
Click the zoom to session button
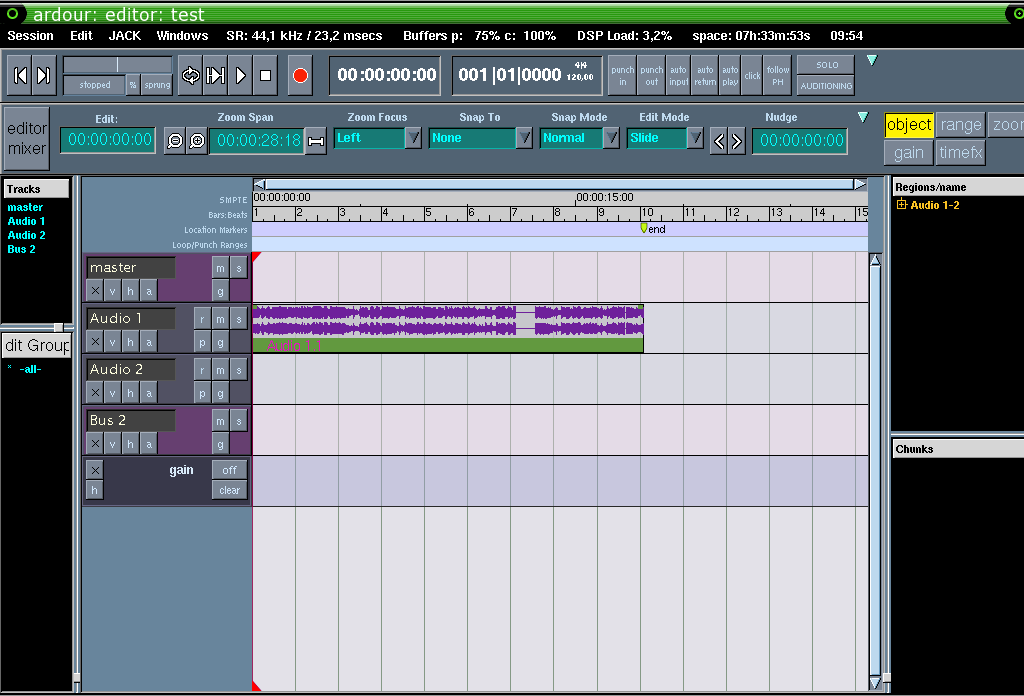(316, 141)
